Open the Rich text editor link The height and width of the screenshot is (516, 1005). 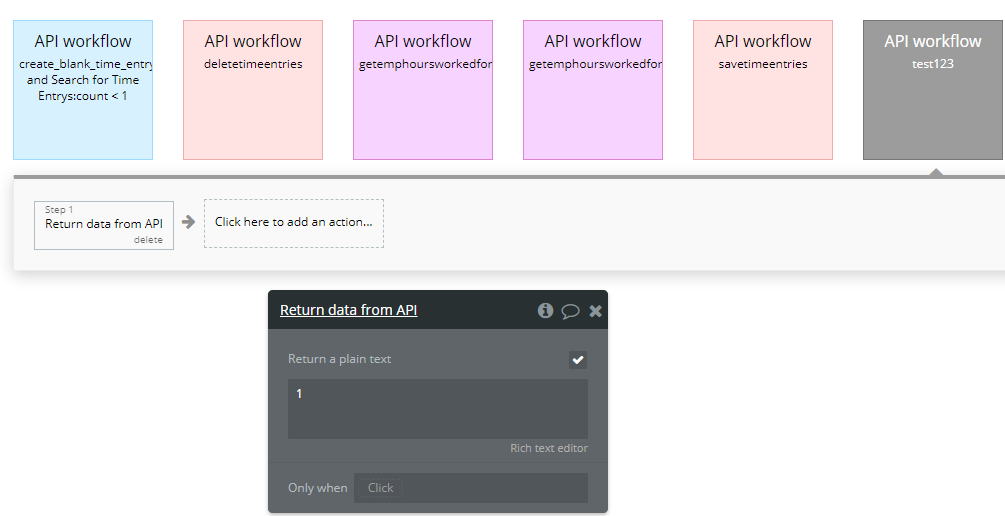pyautogui.click(x=548, y=448)
